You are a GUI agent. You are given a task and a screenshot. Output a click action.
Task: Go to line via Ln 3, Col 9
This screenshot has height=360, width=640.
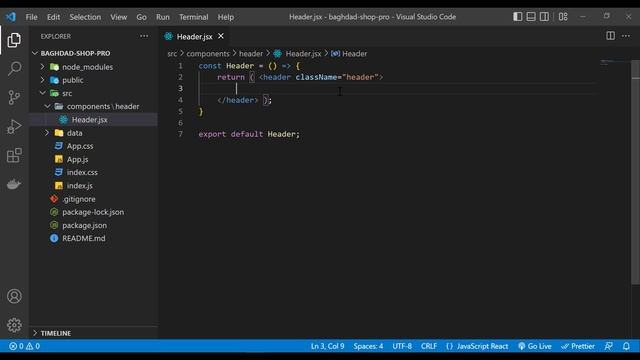(327, 346)
